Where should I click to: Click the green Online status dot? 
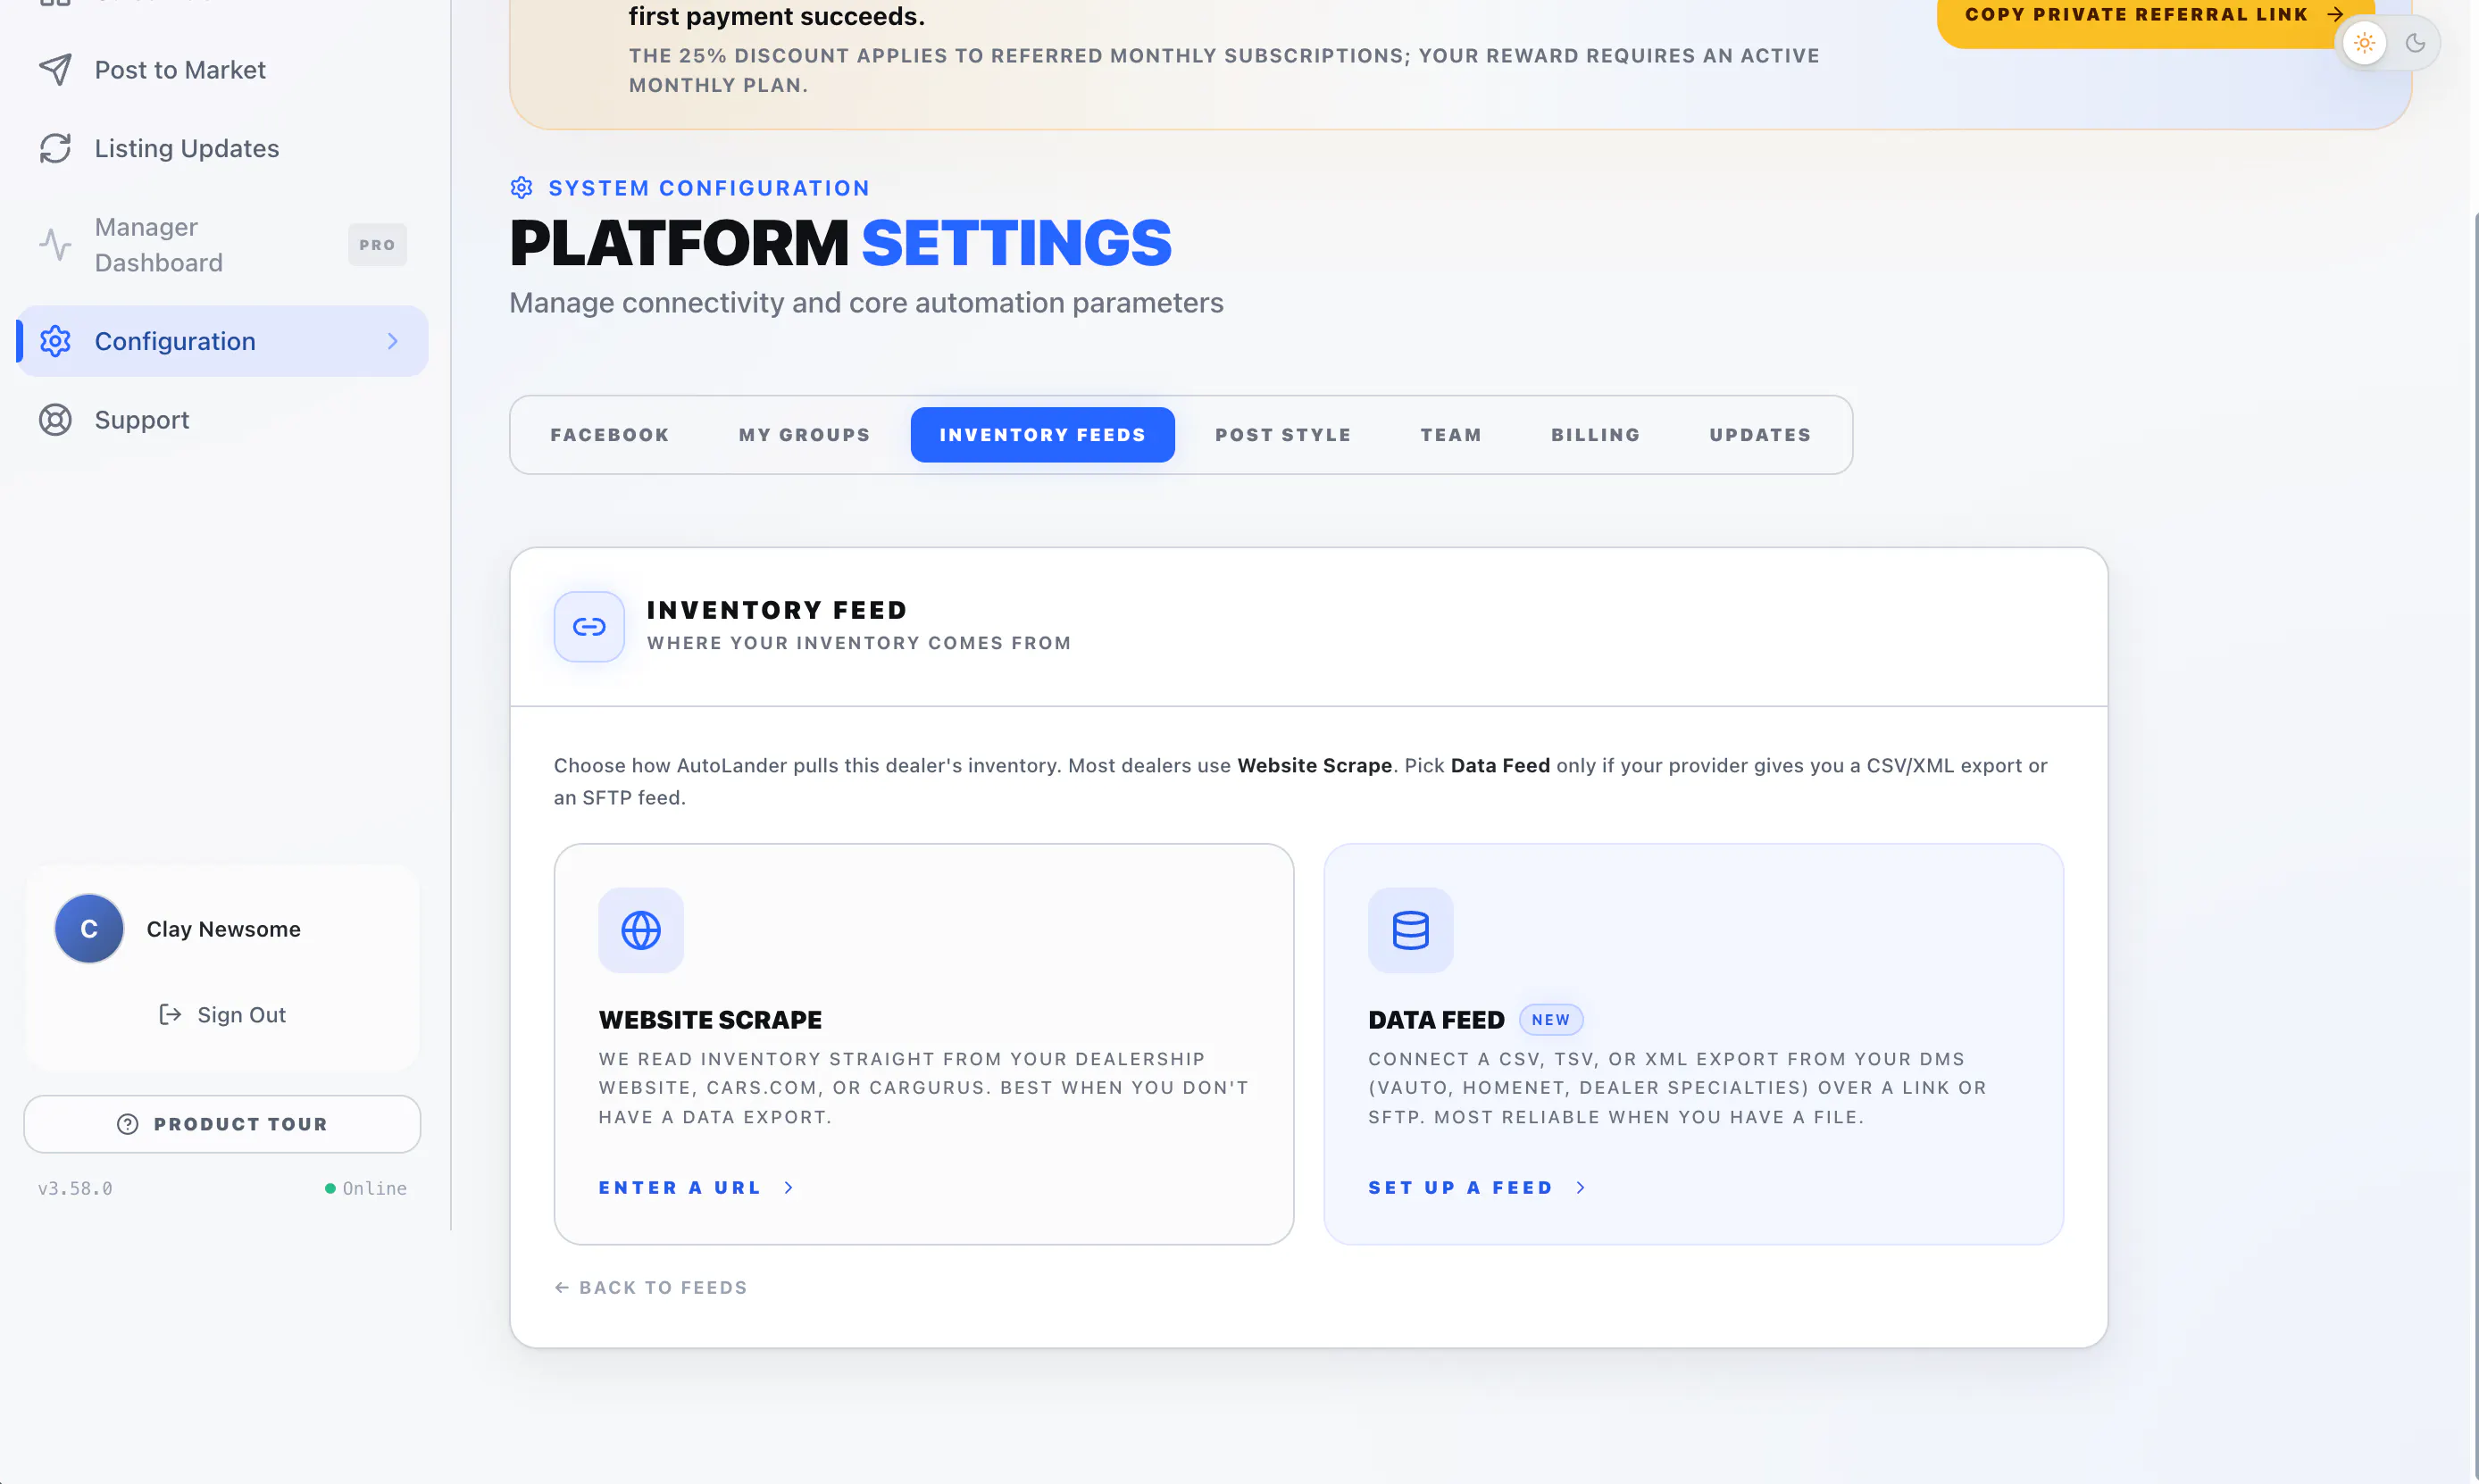pos(330,1188)
